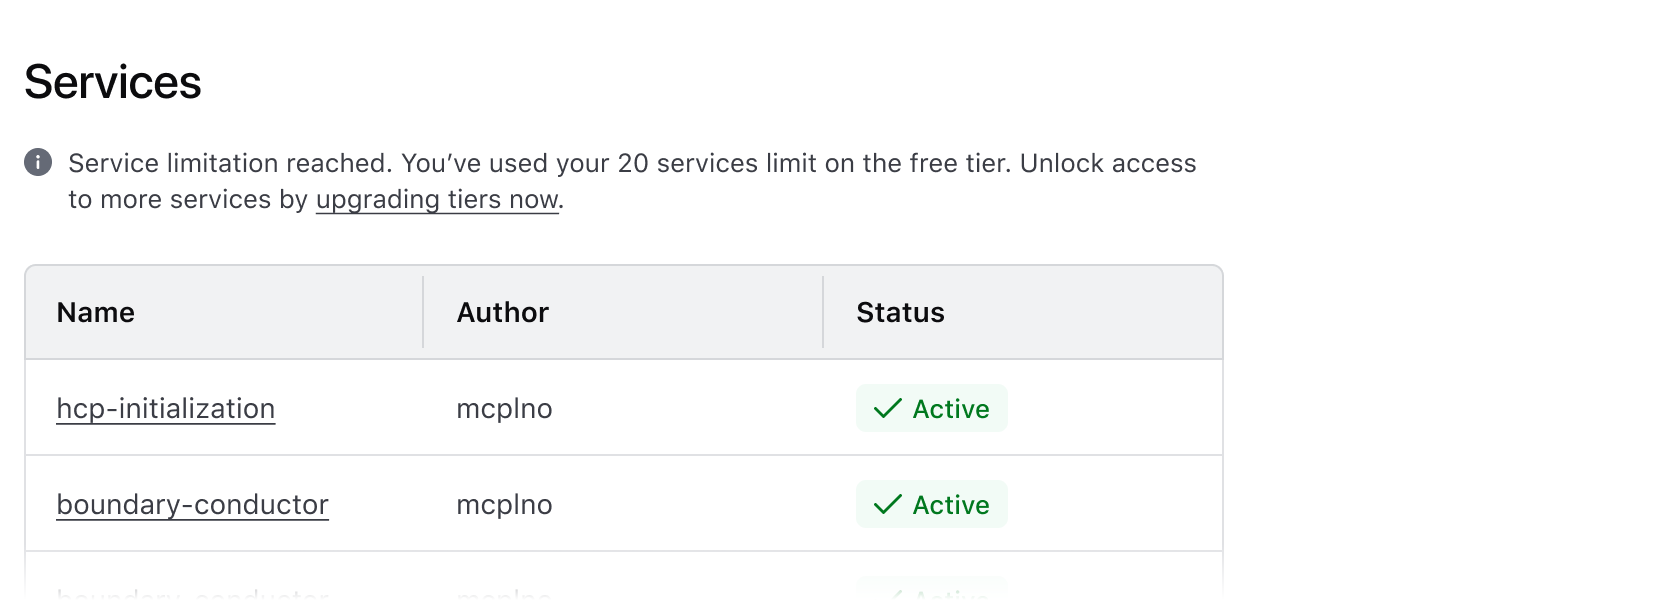Select the author mcplno in the first row
This screenshot has height=600, width=1672.
pyautogui.click(x=504, y=408)
